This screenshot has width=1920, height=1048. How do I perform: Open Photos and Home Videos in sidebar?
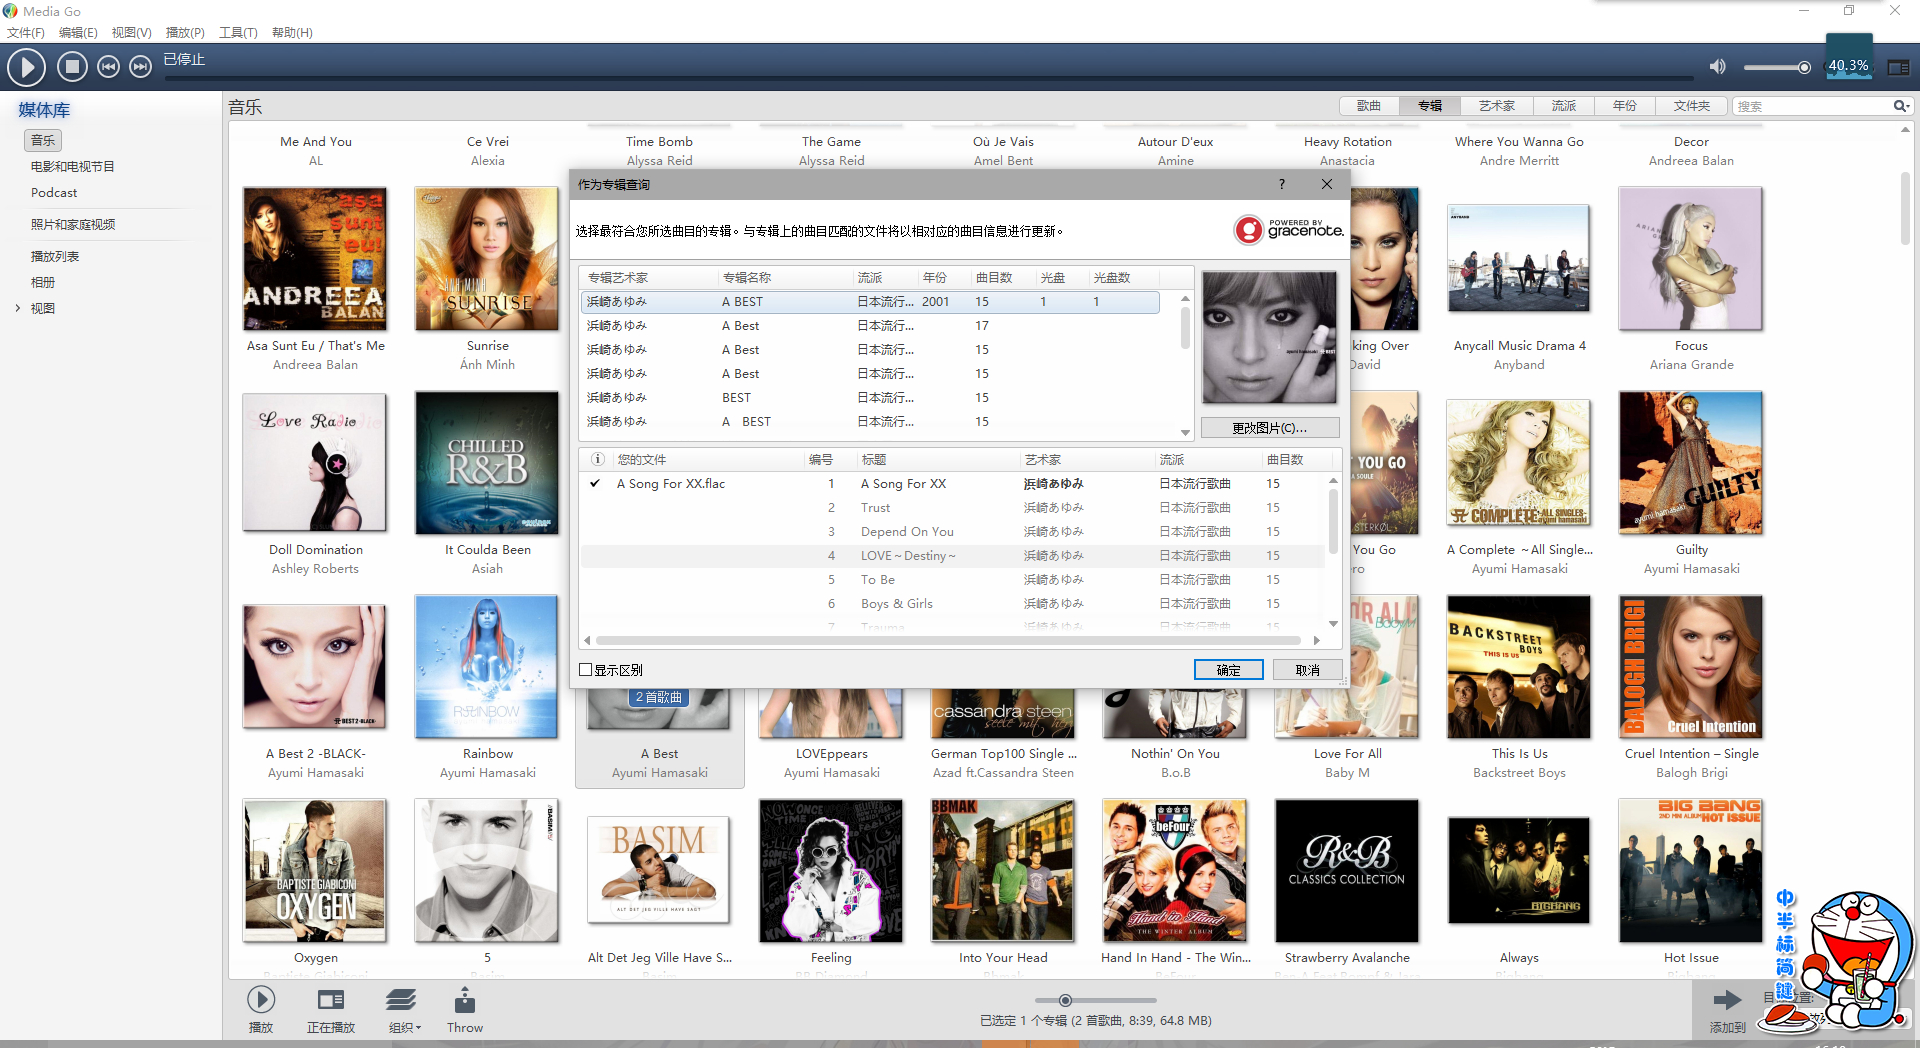point(72,225)
